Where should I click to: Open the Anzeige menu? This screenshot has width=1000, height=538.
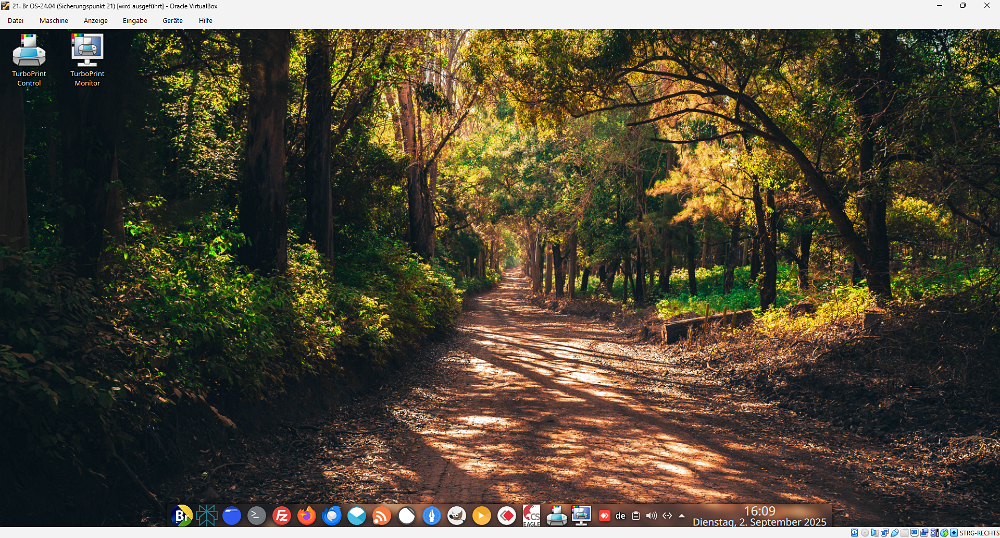coord(96,20)
